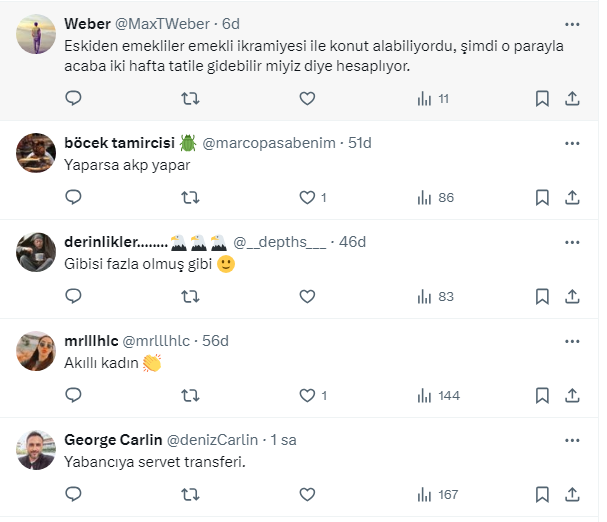Reply to the derinlikler tweet
The height and width of the screenshot is (522, 607).
(73, 296)
